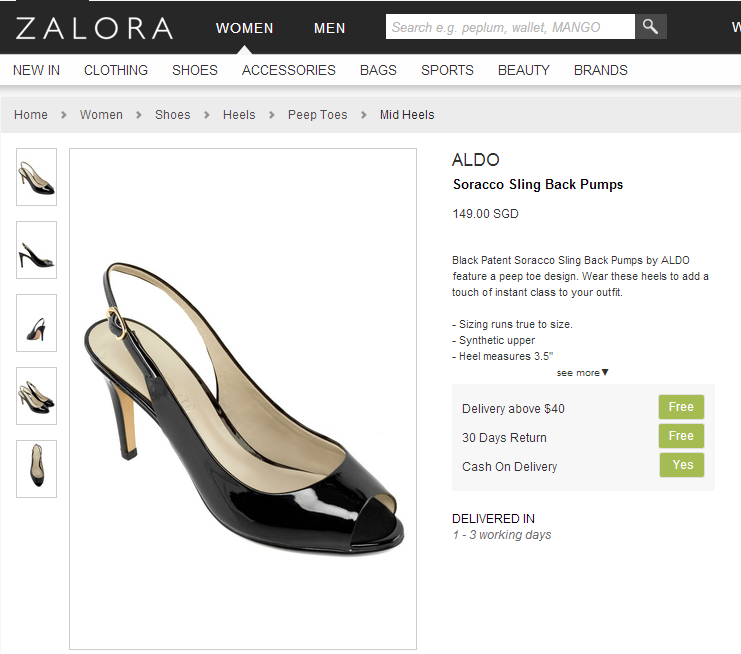The image size is (741, 654).
Task: Select the second side-view shoe thumbnail
Action: point(36,250)
